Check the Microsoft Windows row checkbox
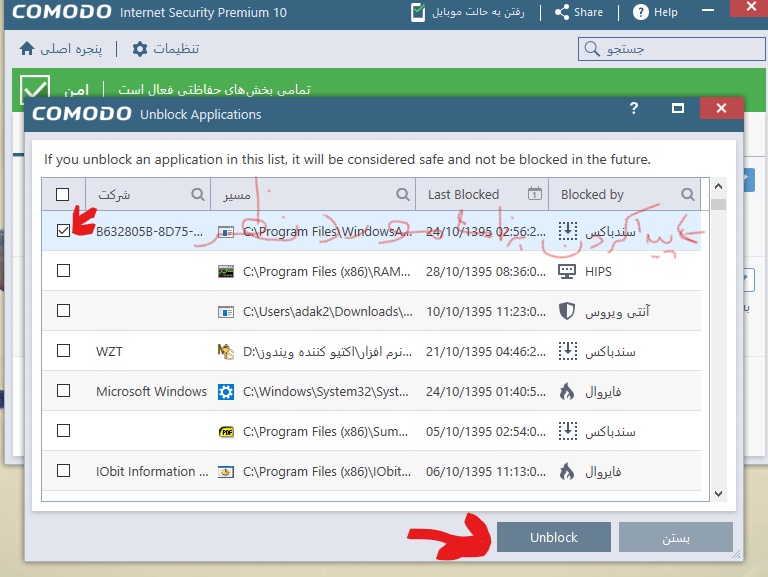Screen dimensions: 768x577 pyautogui.click(x=63, y=390)
